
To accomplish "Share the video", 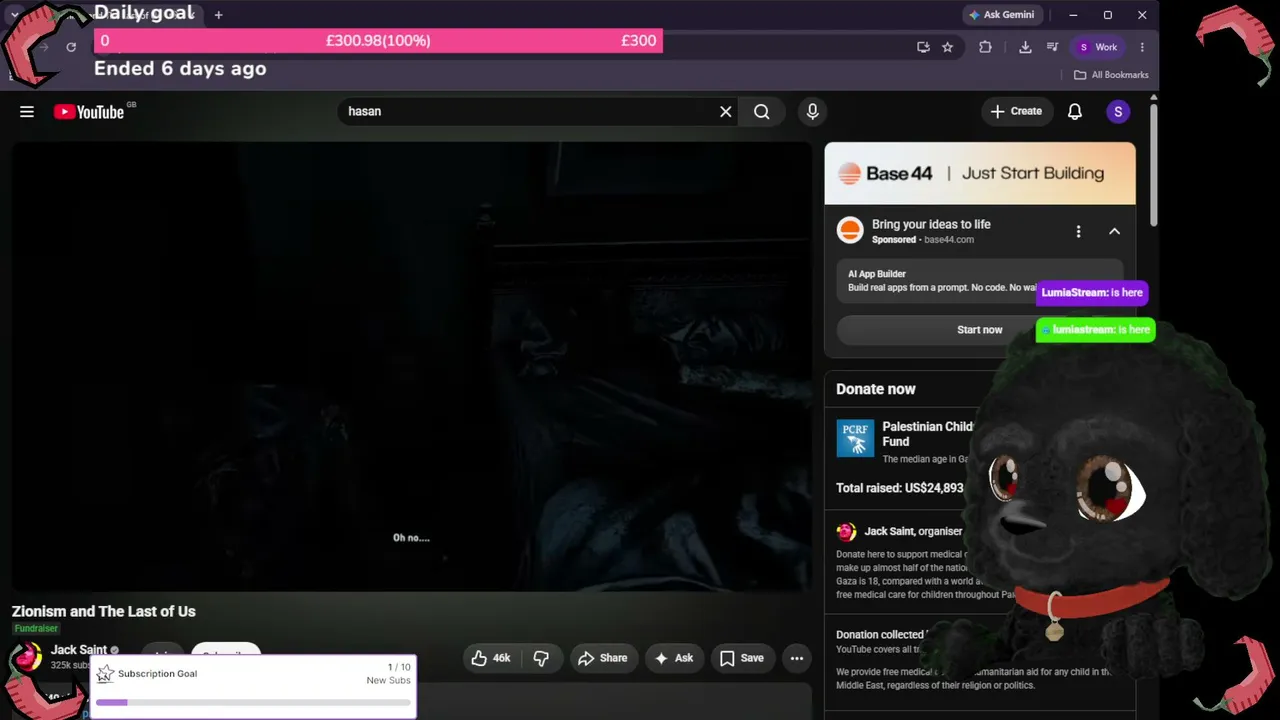I will pyautogui.click(x=603, y=658).
